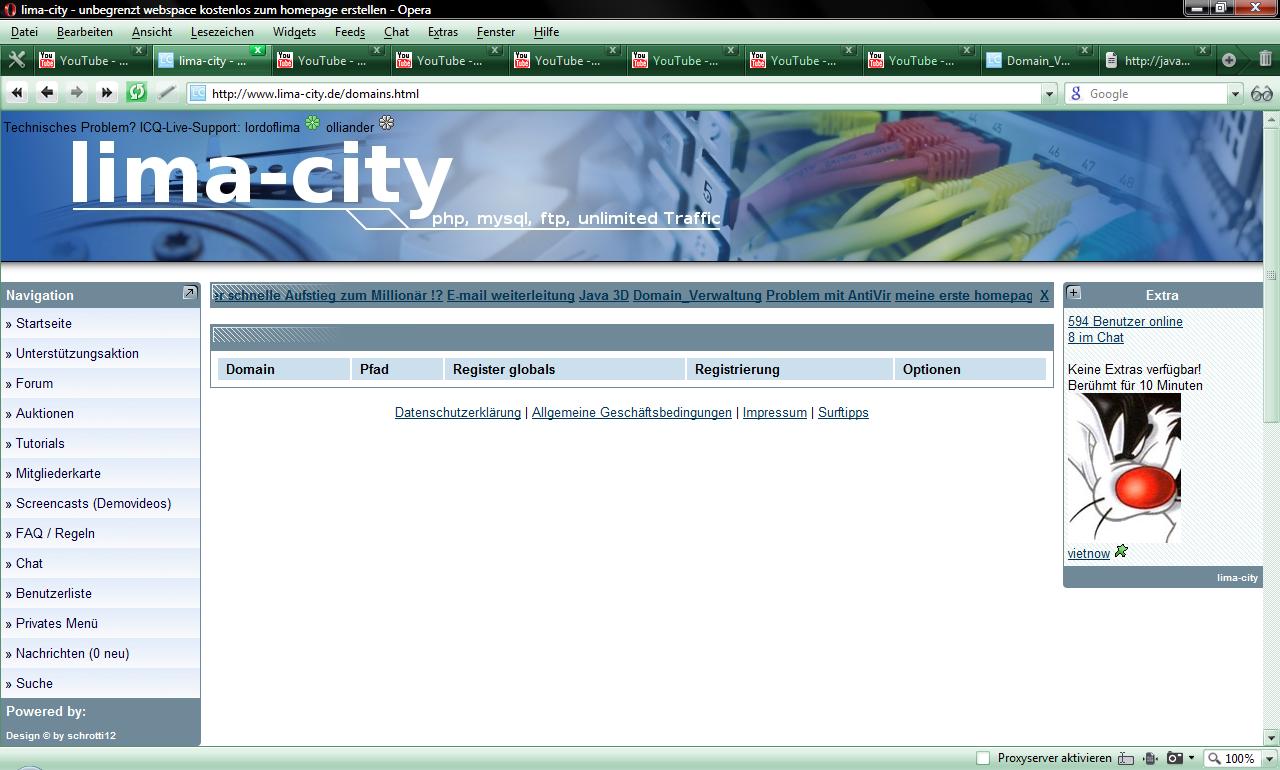
Task: Collapse the Navigation panel arrow icon
Action: (189, 293)
